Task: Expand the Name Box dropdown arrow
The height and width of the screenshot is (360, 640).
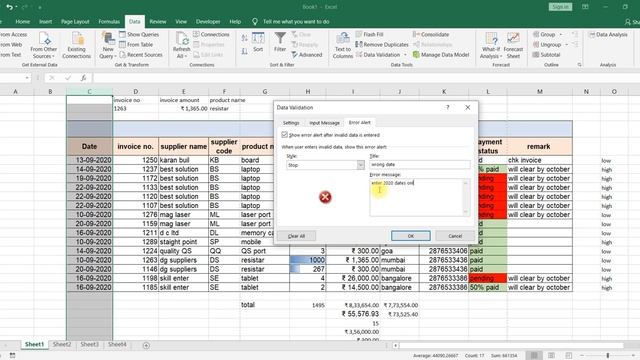Action: tap(27, 78)
